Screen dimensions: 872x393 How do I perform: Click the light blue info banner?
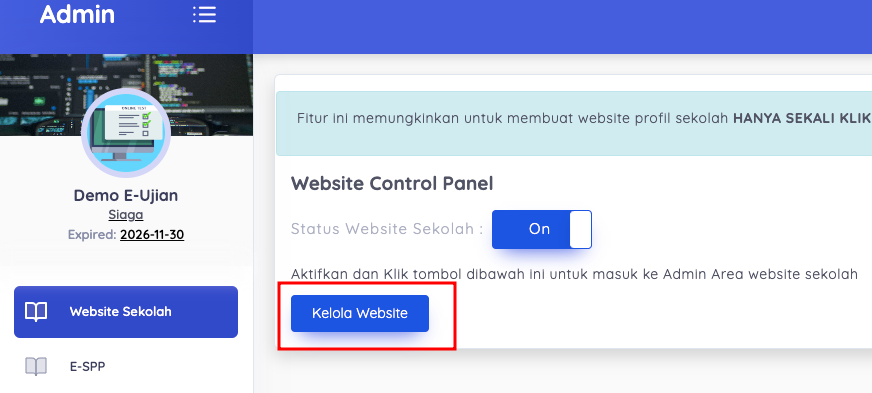pyautogui.click(x=574, y=123)
